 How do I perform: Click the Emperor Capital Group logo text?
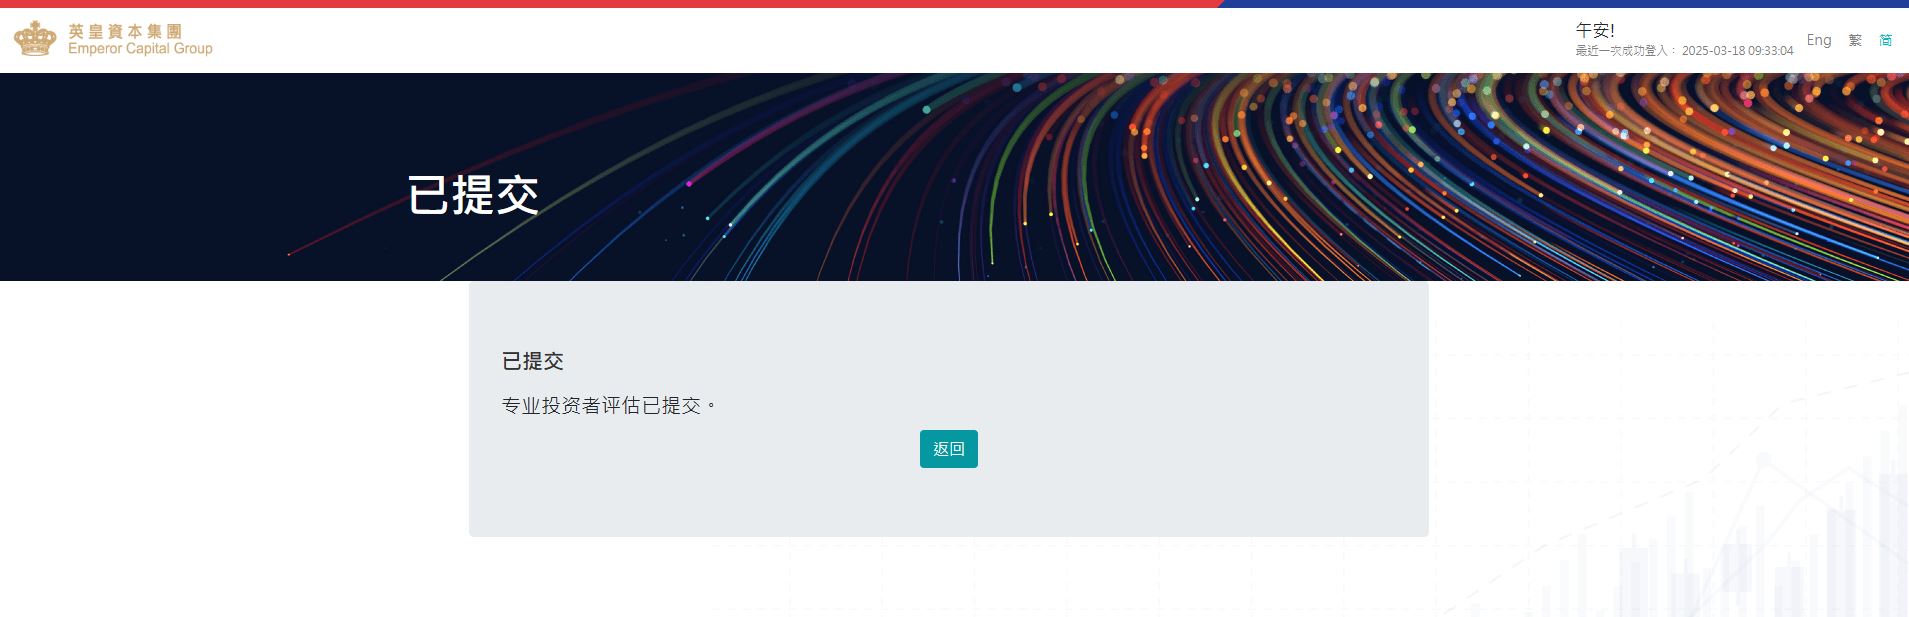click(140, 48)
